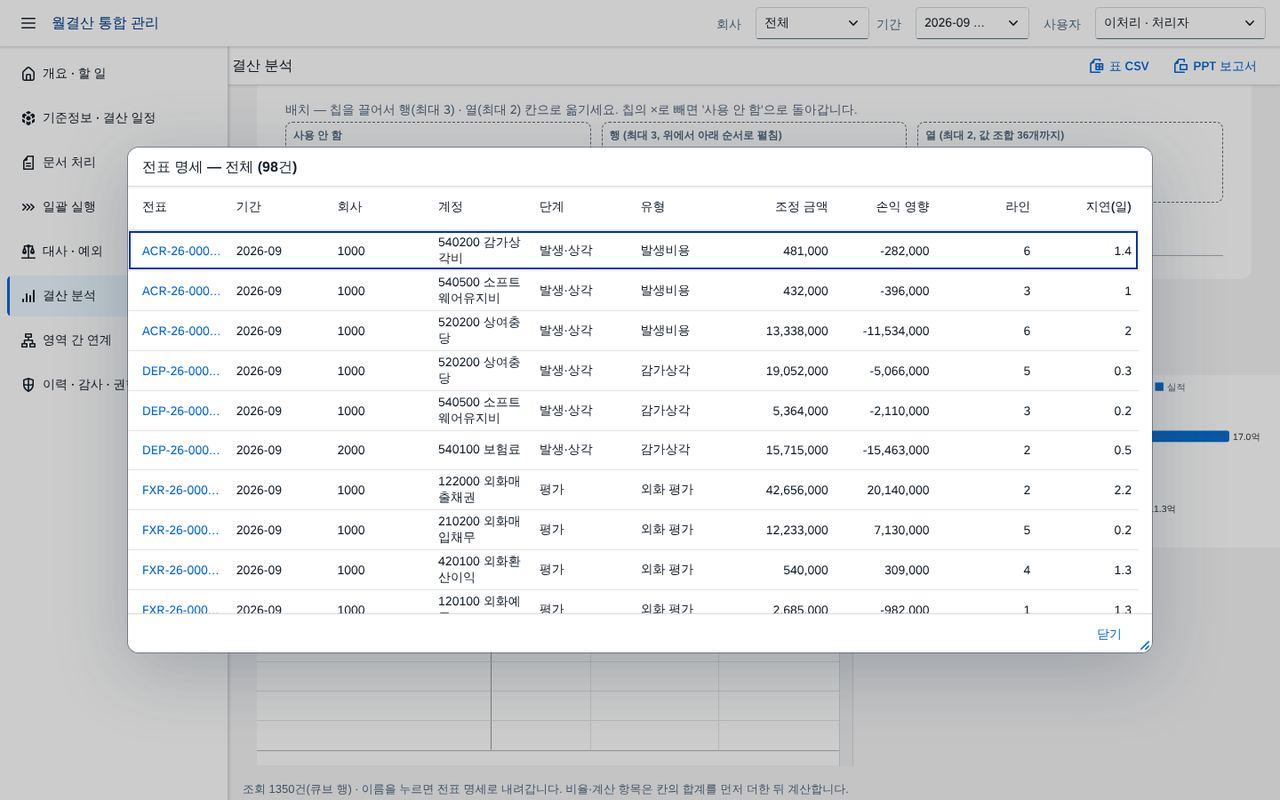The width and height of the screenshot is (1280, 800).
Task: Click the 표 CSV export icon
Action: tap(1096, 66)
